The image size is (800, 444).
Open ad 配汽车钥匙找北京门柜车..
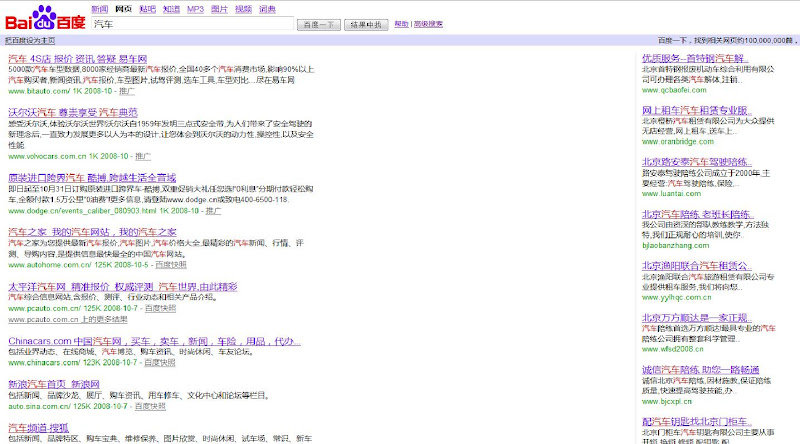point(697,422)
